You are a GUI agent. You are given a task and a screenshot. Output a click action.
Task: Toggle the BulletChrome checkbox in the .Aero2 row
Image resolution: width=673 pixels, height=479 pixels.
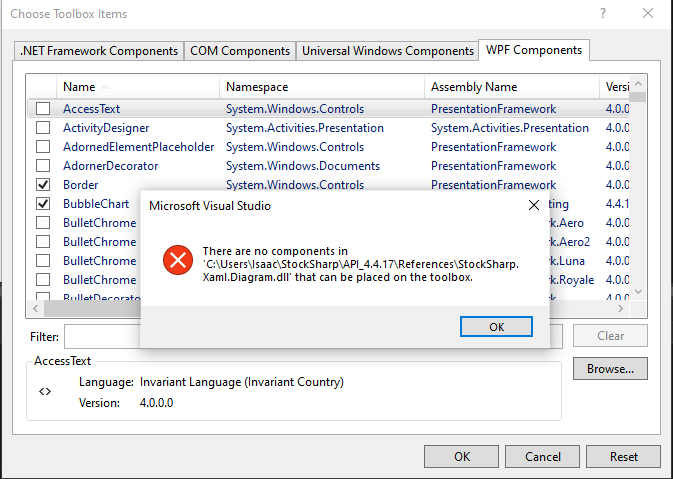point(43,242)
